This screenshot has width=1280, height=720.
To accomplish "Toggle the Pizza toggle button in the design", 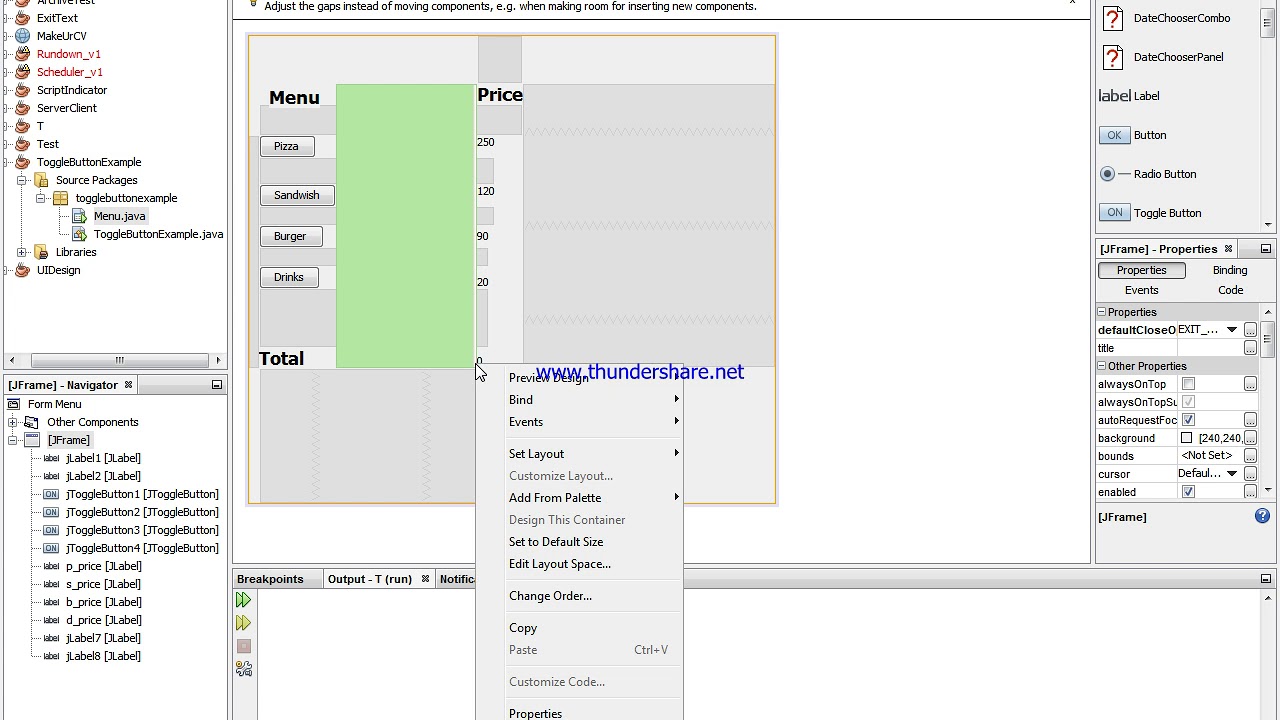I will (x=287, y=146).
